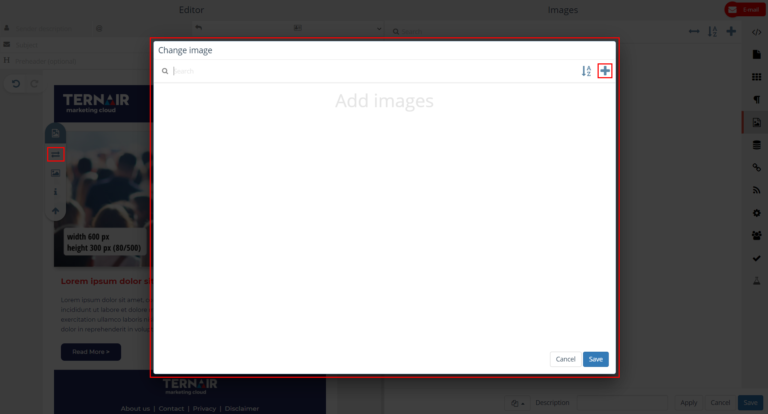
Task: Redo the editor action
Action: pyautogui.click(x=34, y=84)
